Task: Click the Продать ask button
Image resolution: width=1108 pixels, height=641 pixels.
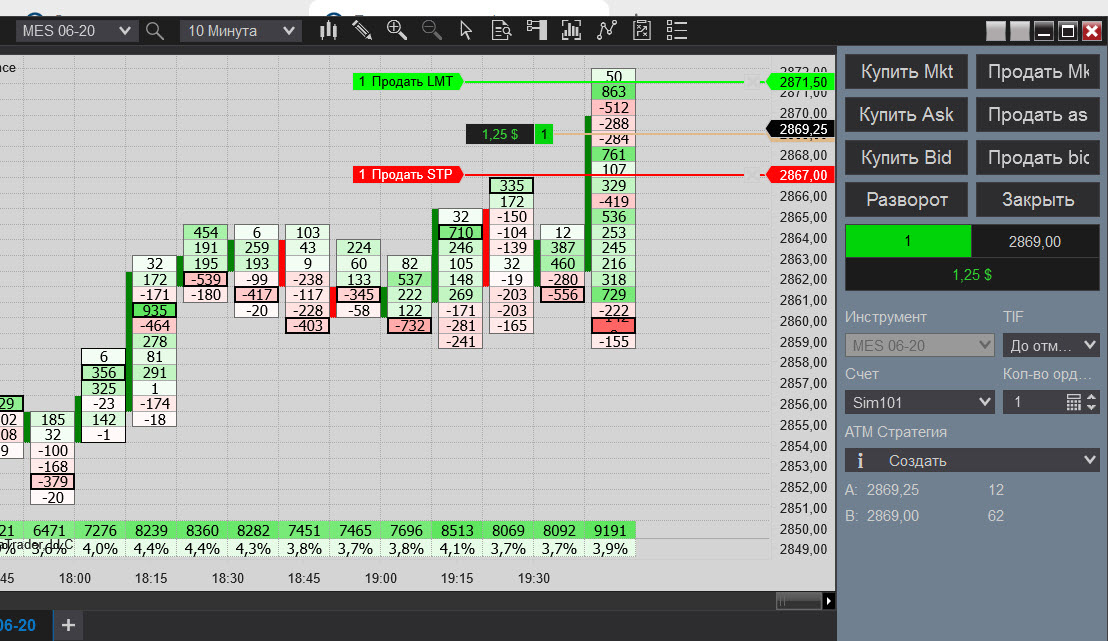Action: (x=1037, y=114)
